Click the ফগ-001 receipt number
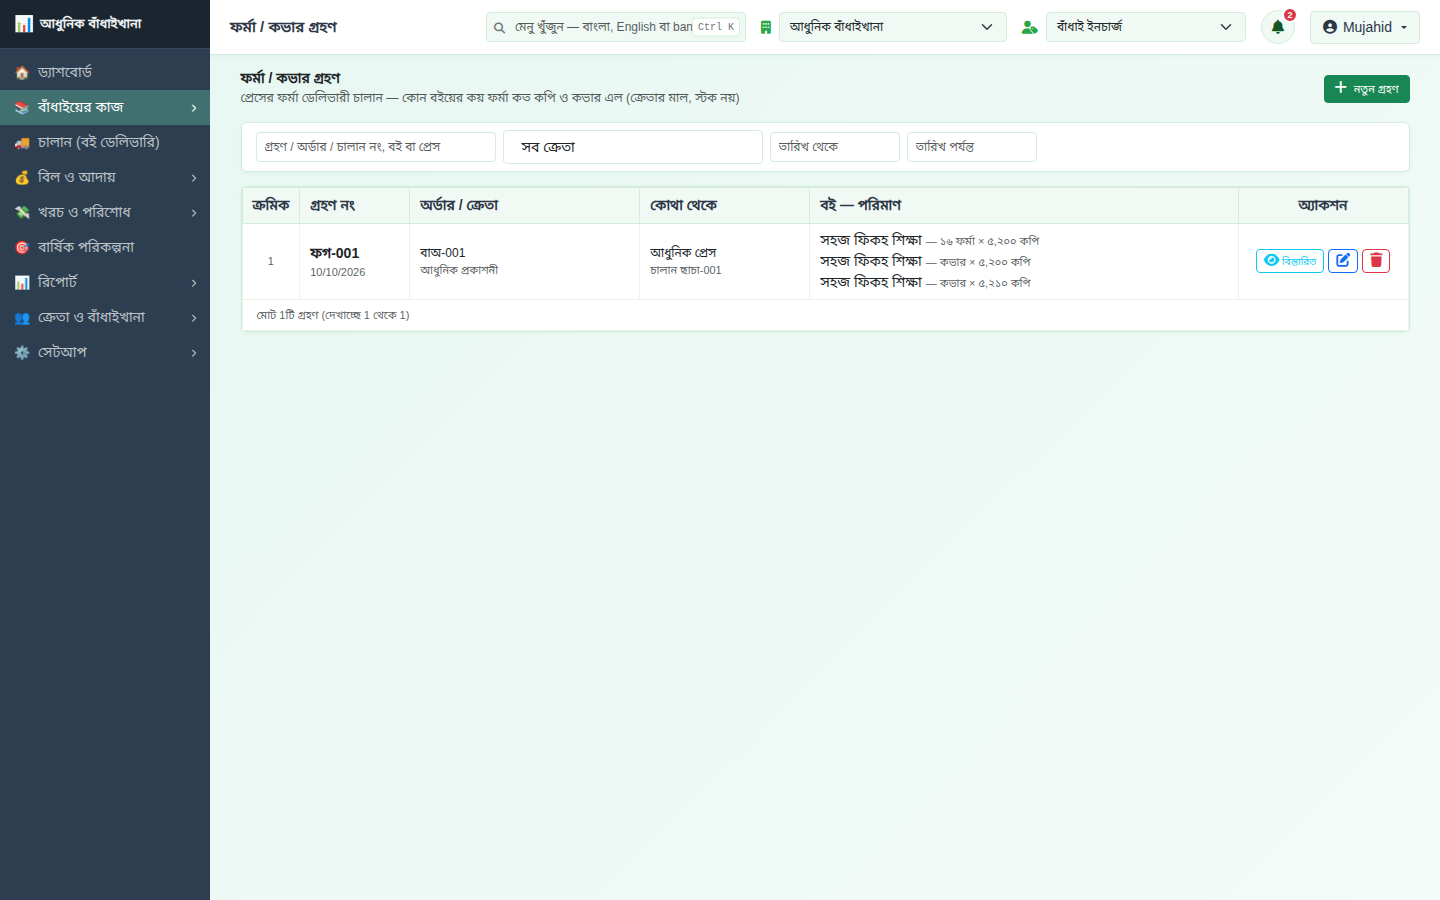The image size is (1440, 900). (x=334, y=253)
